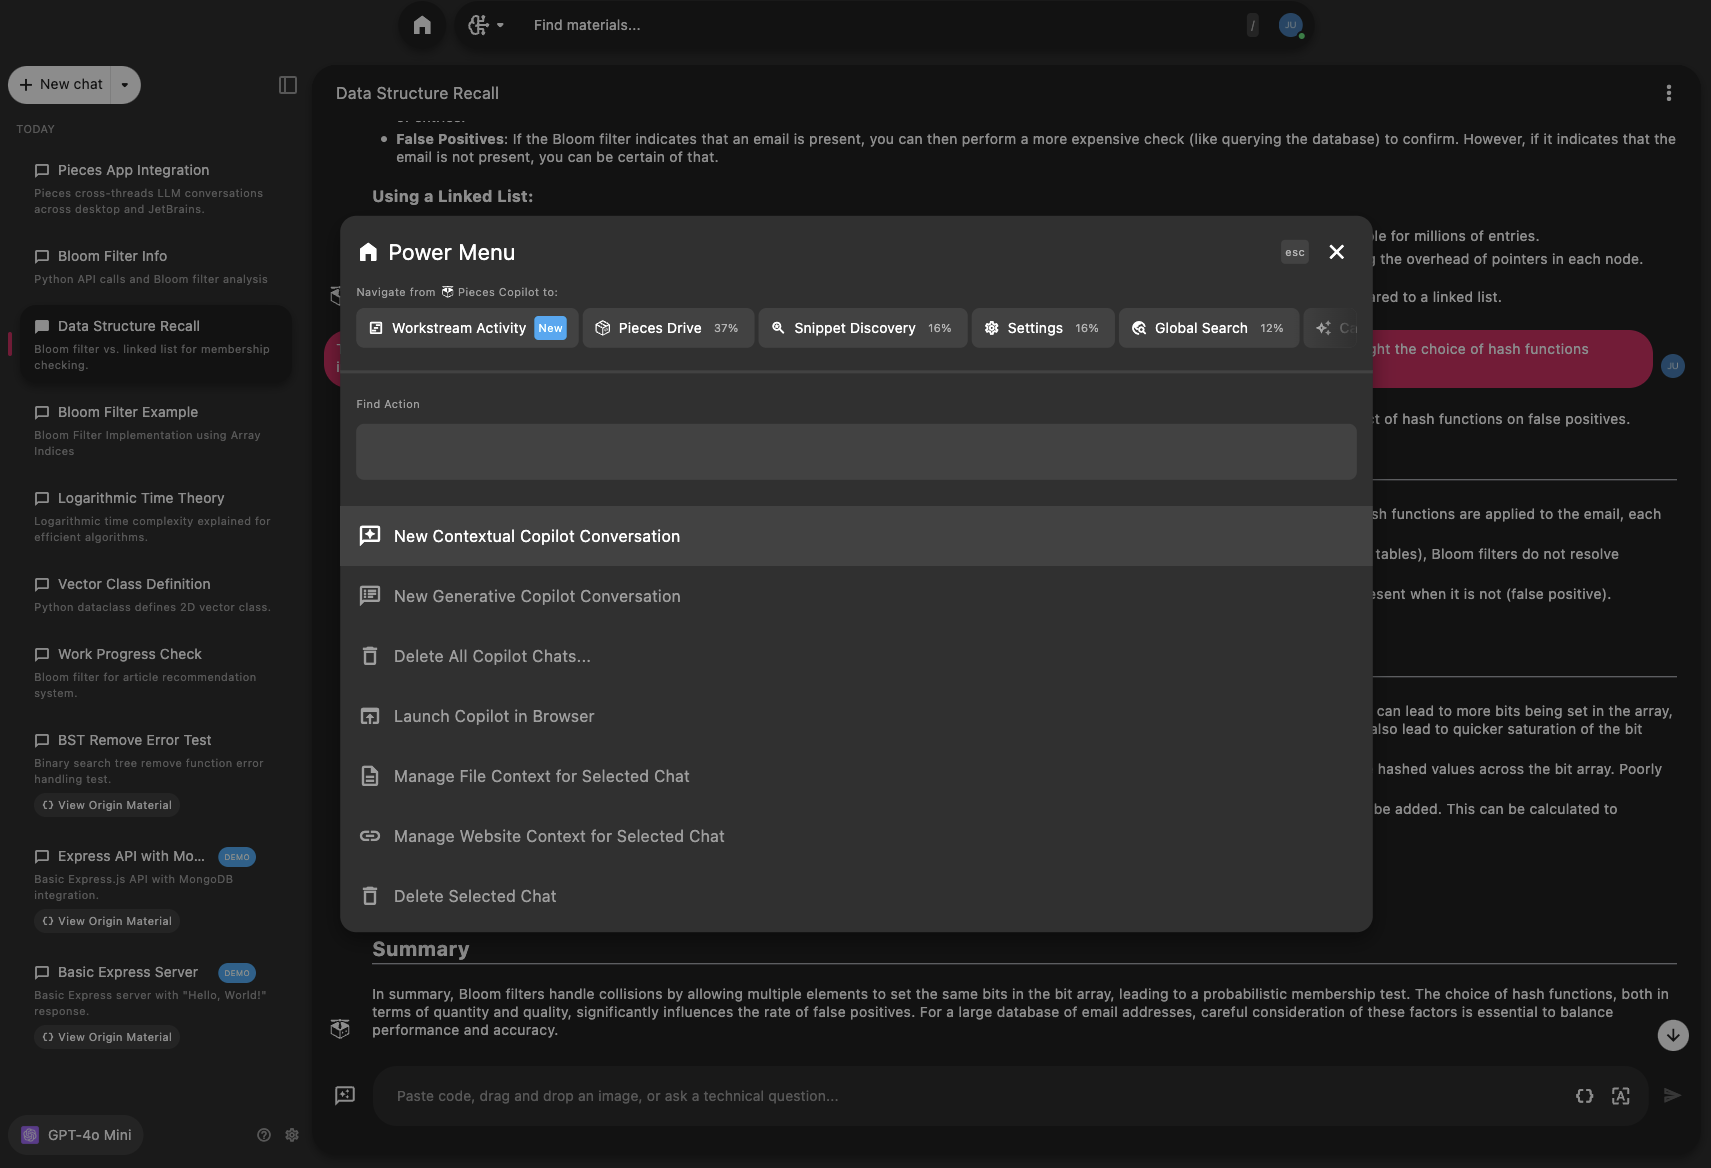Choose Delete Selected Chat

click(x=856, y=896)
